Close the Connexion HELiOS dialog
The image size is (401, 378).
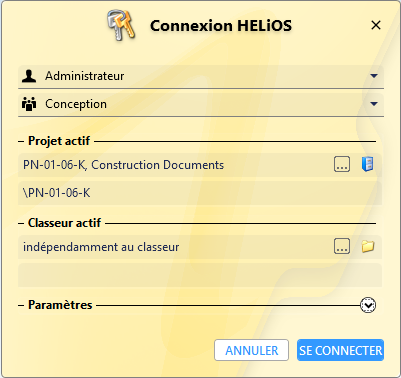pos(376,25)
